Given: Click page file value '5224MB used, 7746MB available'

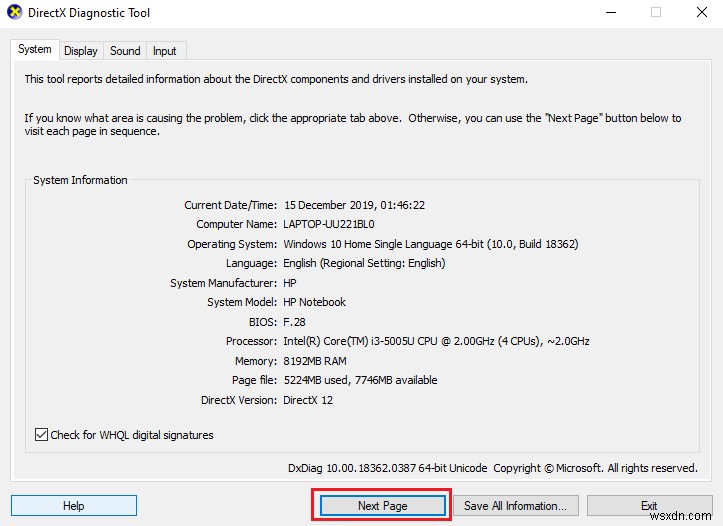Looking at the screenshot, I should 361,380.
